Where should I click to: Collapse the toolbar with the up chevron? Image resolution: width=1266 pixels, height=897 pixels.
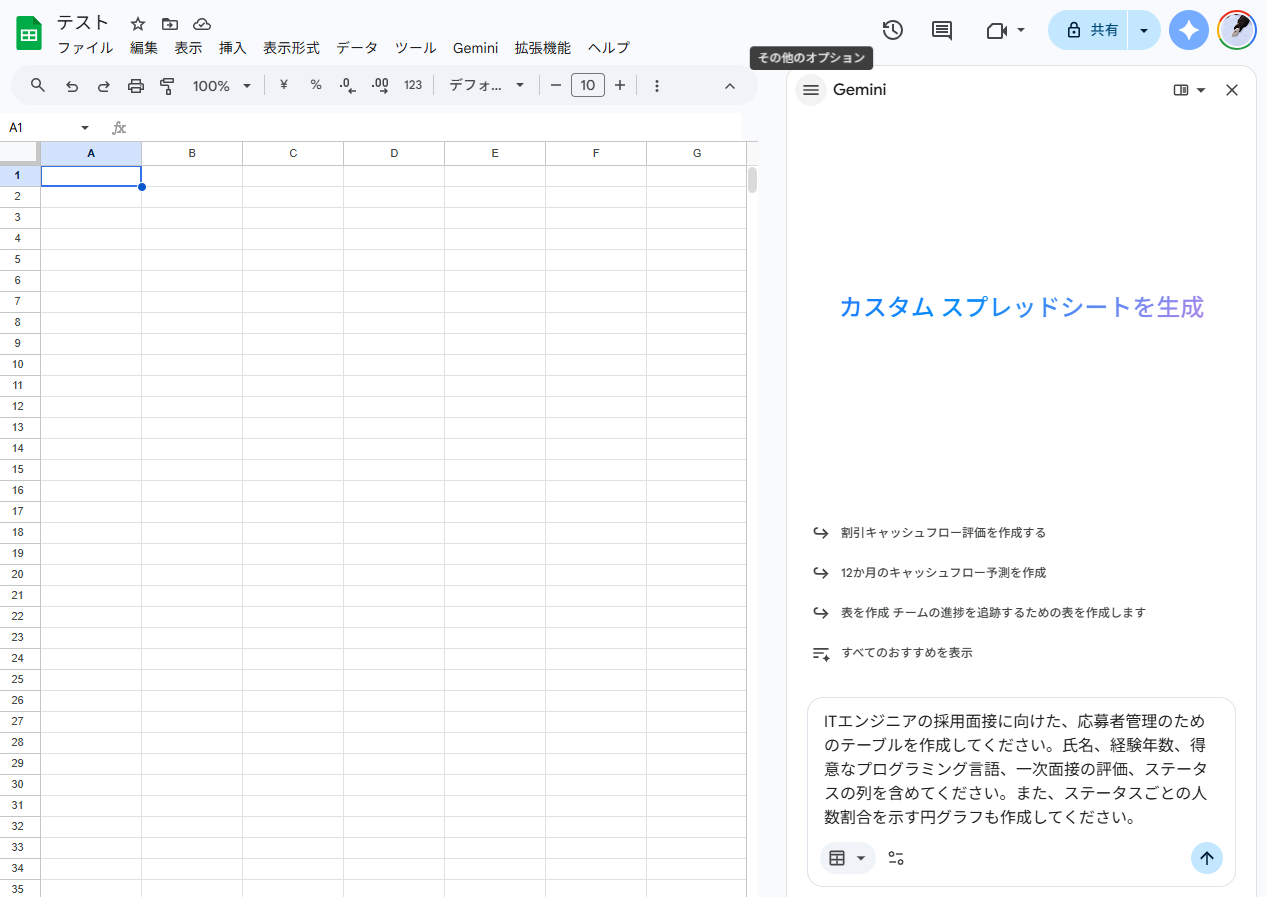pos(730,86)
